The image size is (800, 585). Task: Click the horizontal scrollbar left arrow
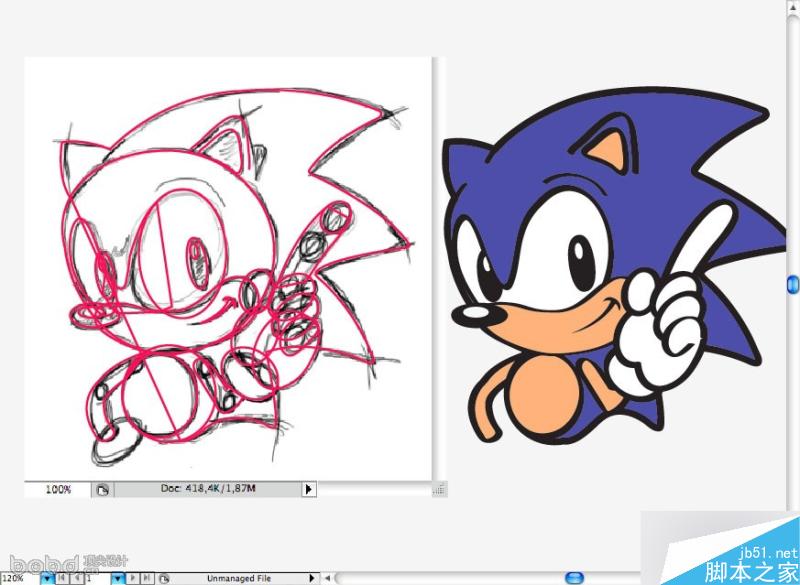pos(328,578)
